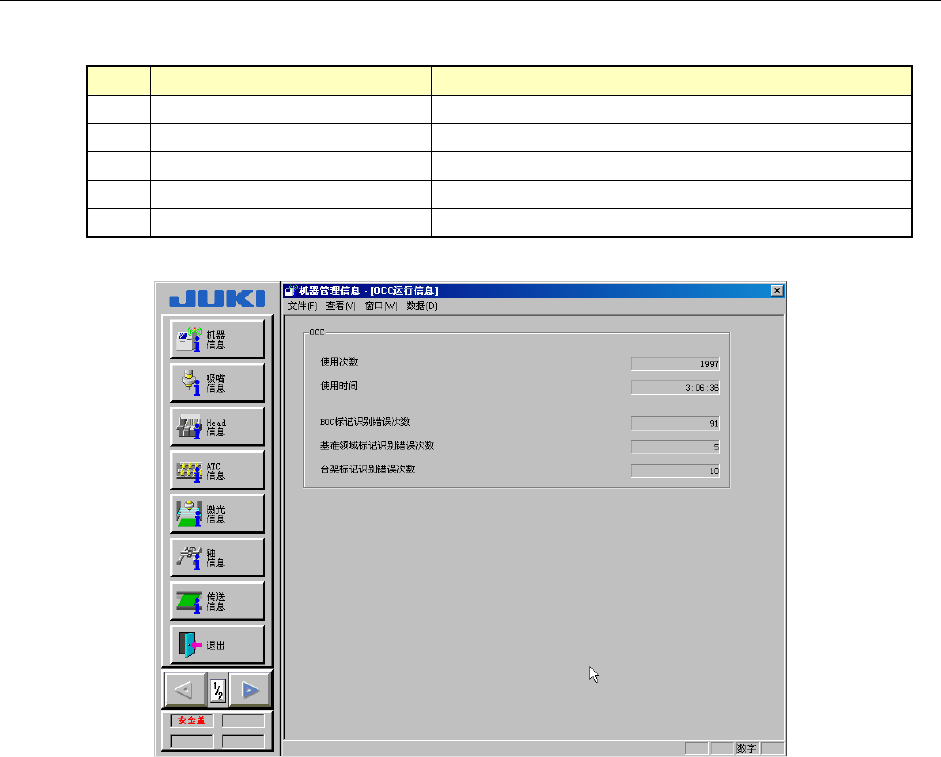Open 机器信息 machine info panel
The height and width of the screenshot is (757, 941).
coord(217,339)
